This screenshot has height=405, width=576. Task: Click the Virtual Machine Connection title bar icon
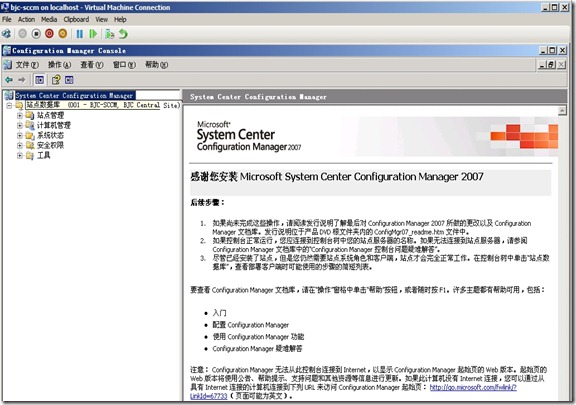pyautogui.click(x=5, y=7)
